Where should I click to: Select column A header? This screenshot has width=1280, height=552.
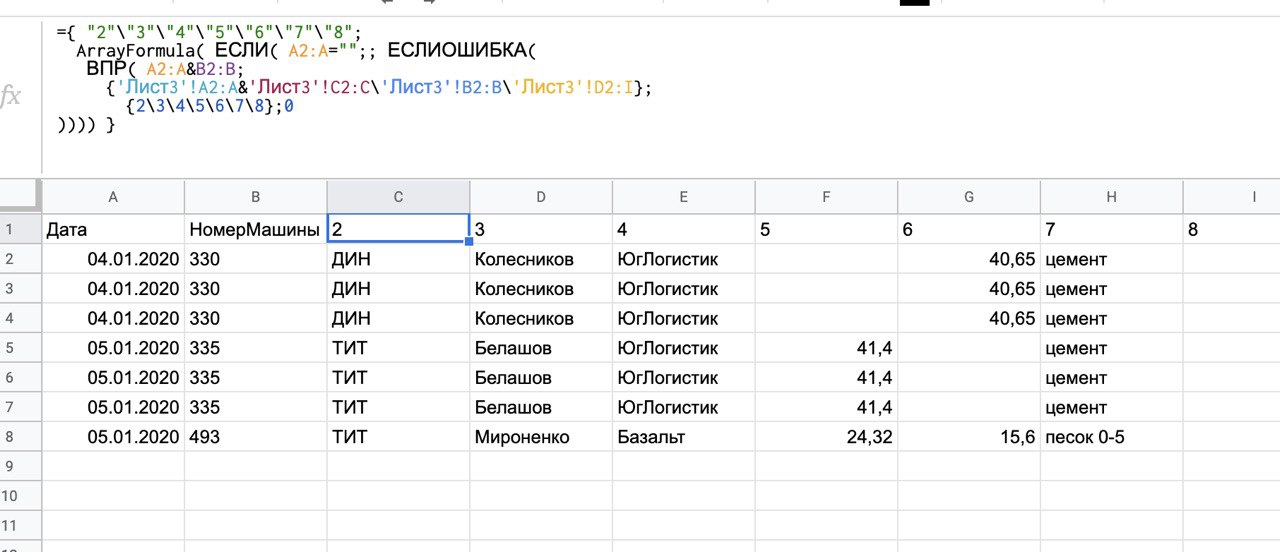[x=113, y=197]
